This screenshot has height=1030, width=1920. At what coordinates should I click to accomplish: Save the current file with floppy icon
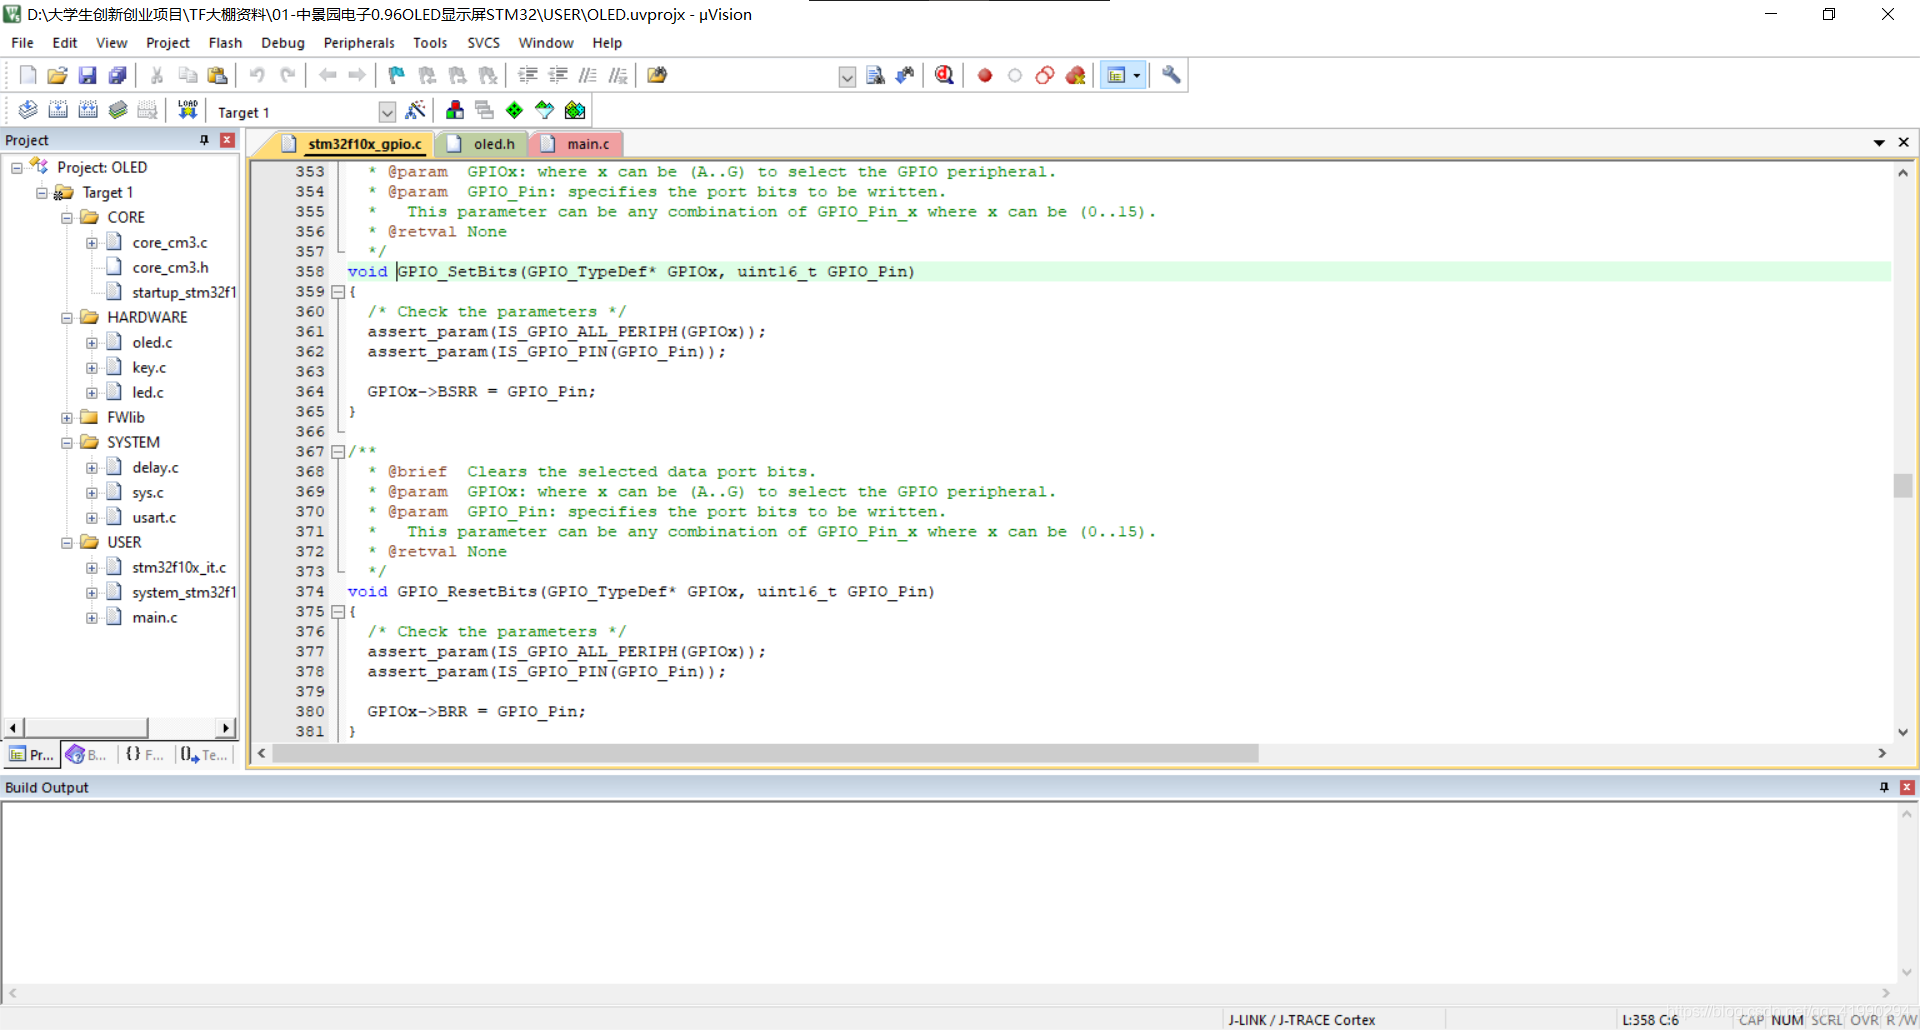88,75
